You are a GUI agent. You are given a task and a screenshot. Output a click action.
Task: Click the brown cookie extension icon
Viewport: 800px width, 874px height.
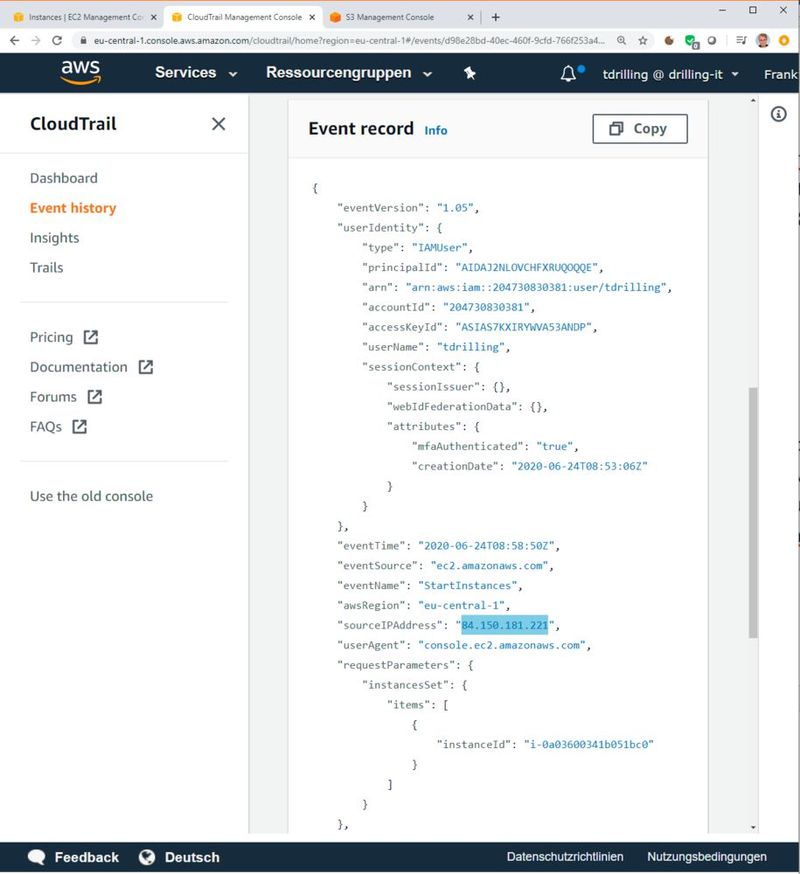click(x=669, y=40)
